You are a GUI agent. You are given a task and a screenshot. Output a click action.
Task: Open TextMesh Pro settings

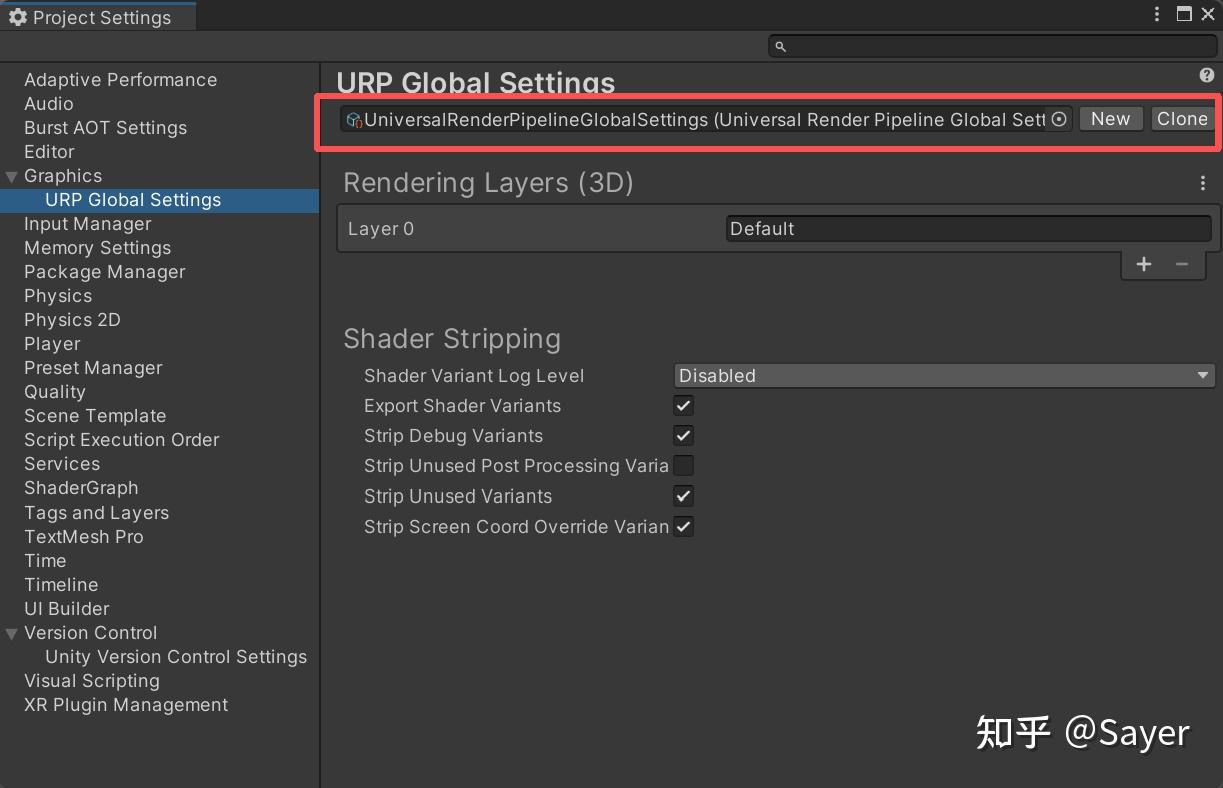(83, 537)
